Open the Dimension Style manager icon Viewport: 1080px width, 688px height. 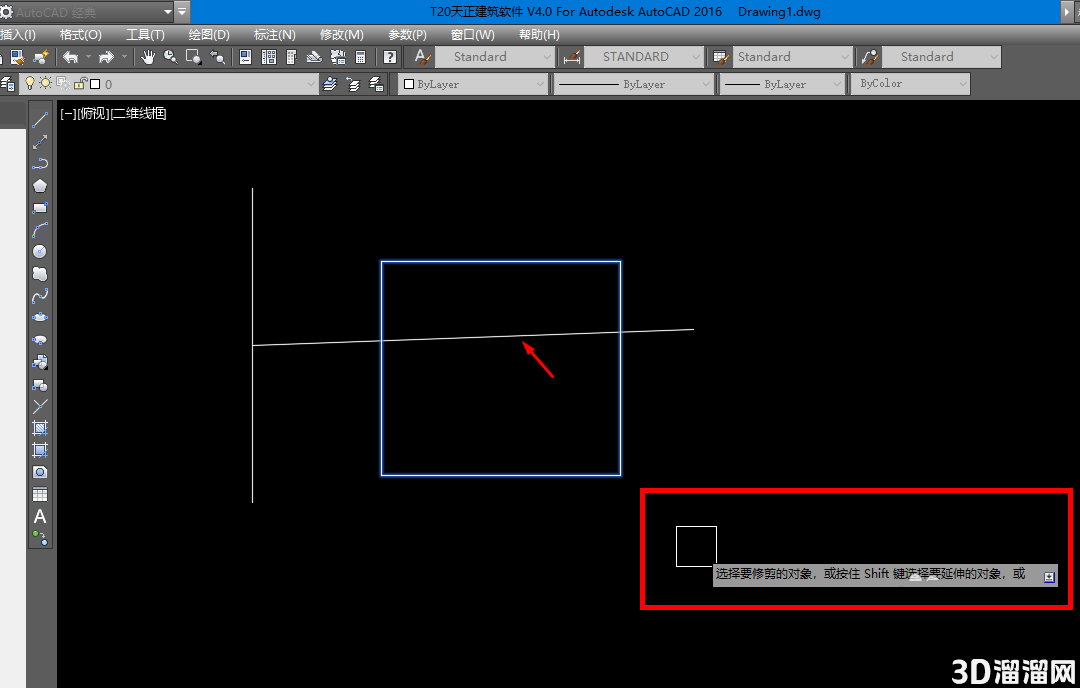572,57
